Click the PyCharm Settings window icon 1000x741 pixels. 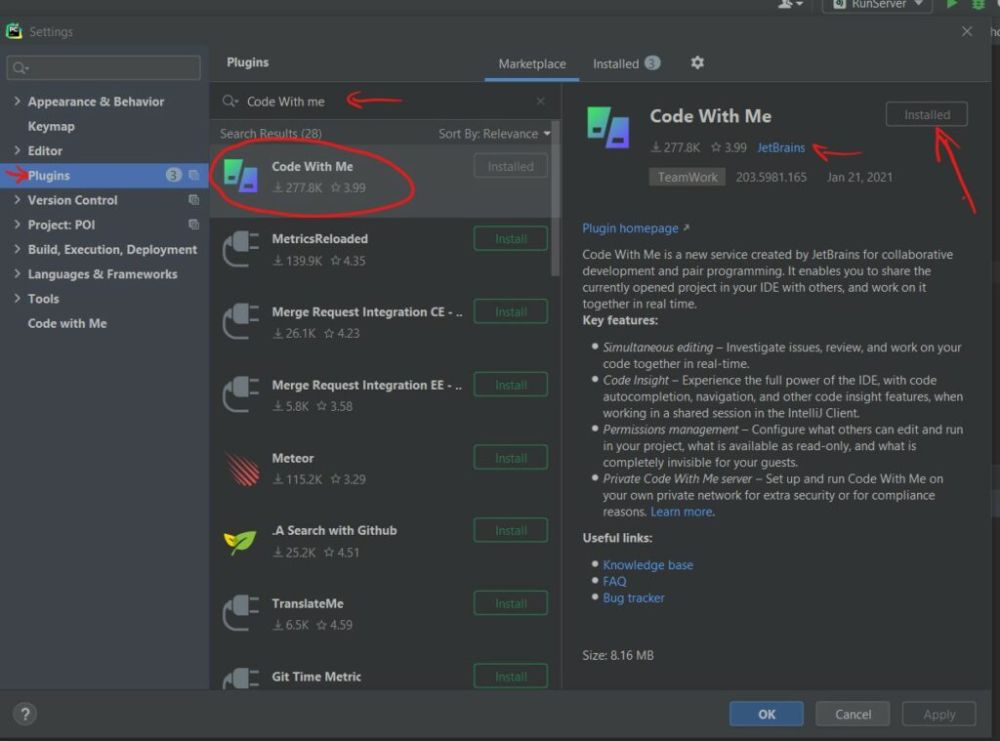14,31
